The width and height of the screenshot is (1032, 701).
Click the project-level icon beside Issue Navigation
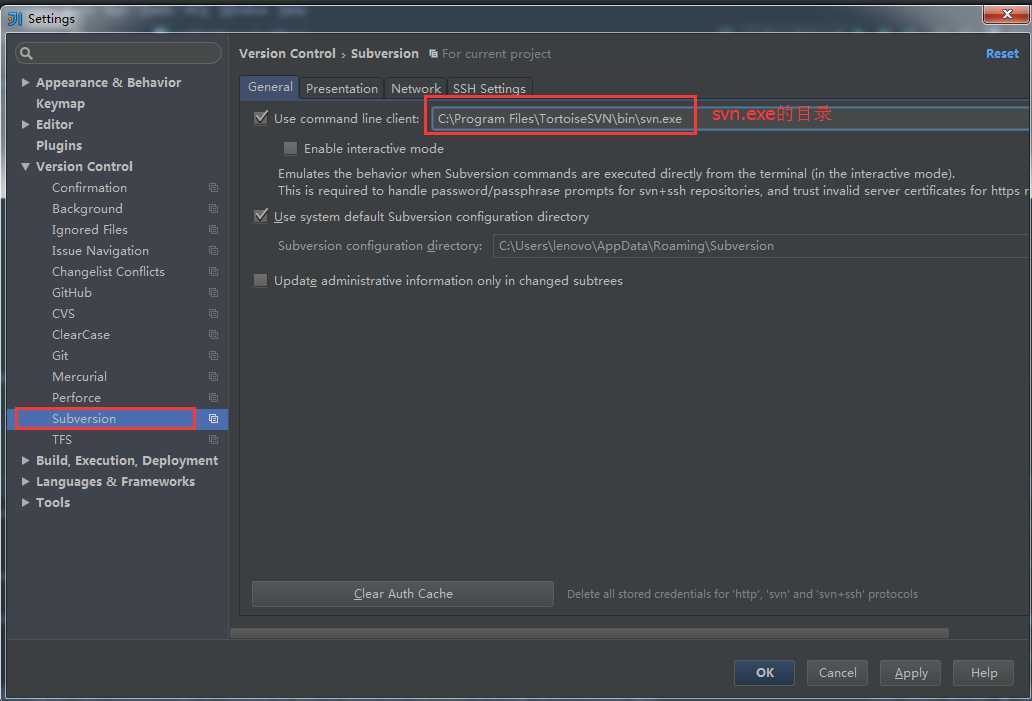click(213, 251)
